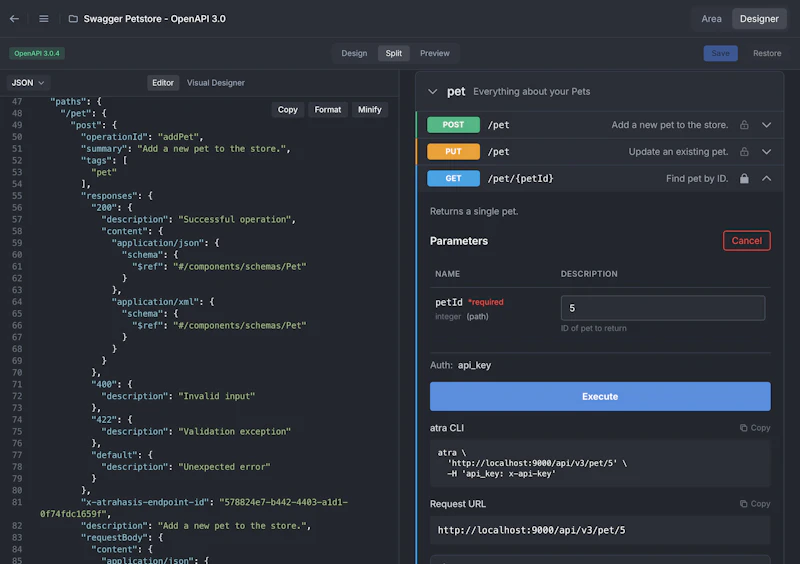This screenshot has width=800, height=564.
Task: Click the "422" response code line
Action: [x=111, y=420]
